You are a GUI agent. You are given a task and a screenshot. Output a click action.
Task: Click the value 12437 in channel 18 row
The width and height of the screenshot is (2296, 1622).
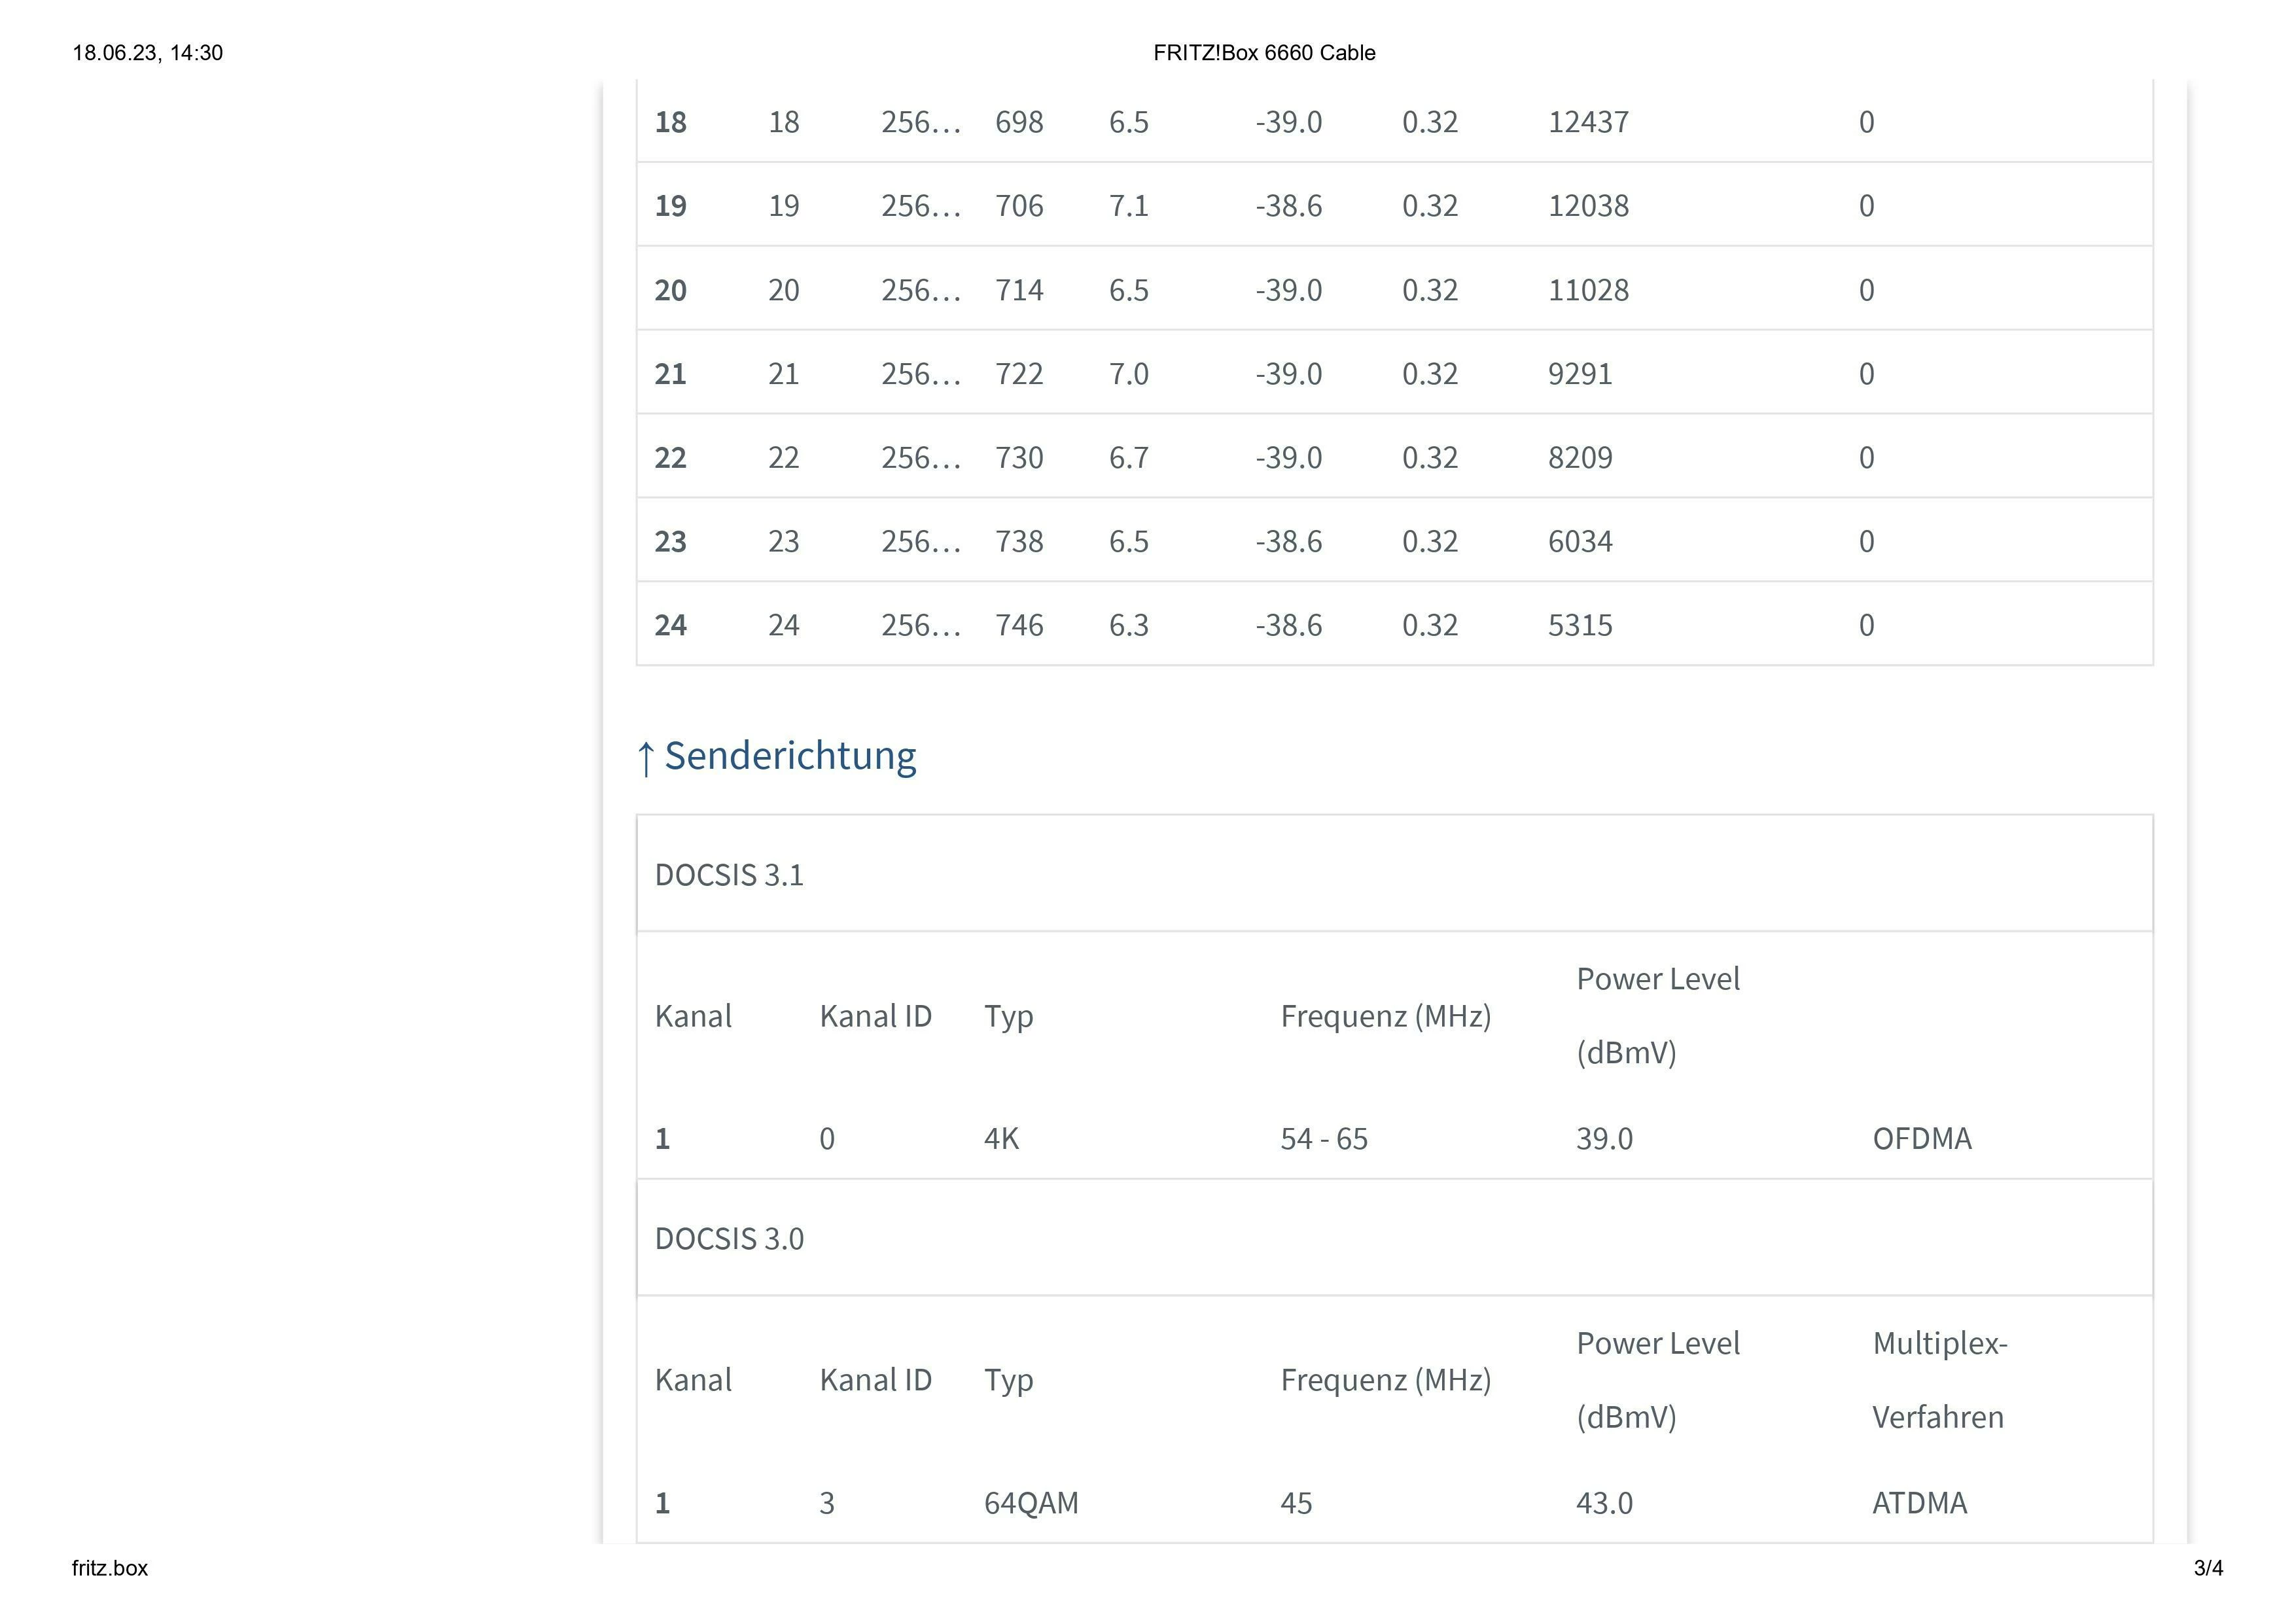(x=1588, y=122)
